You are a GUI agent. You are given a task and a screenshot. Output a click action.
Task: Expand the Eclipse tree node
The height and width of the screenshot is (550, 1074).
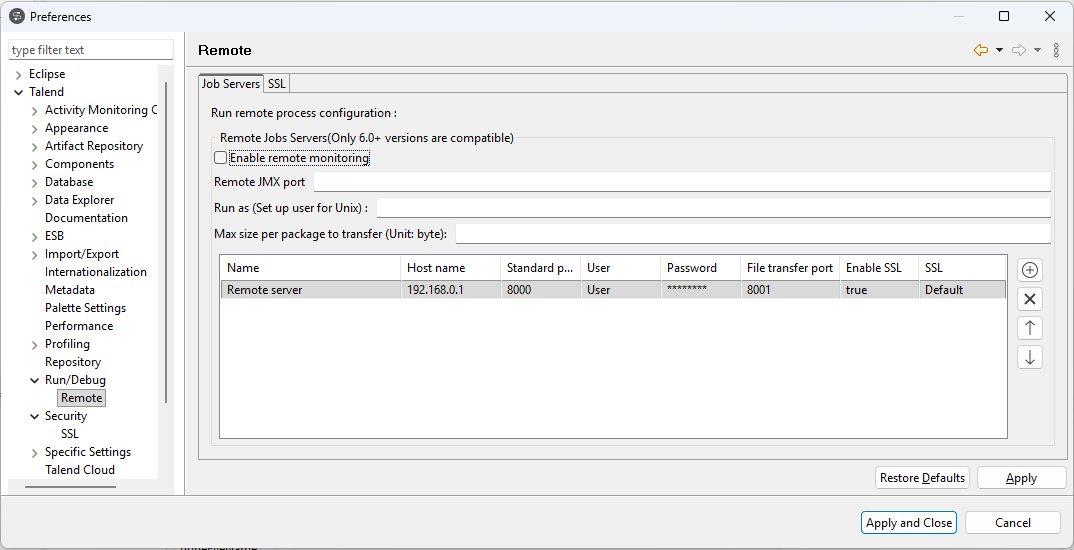point(19,74)
